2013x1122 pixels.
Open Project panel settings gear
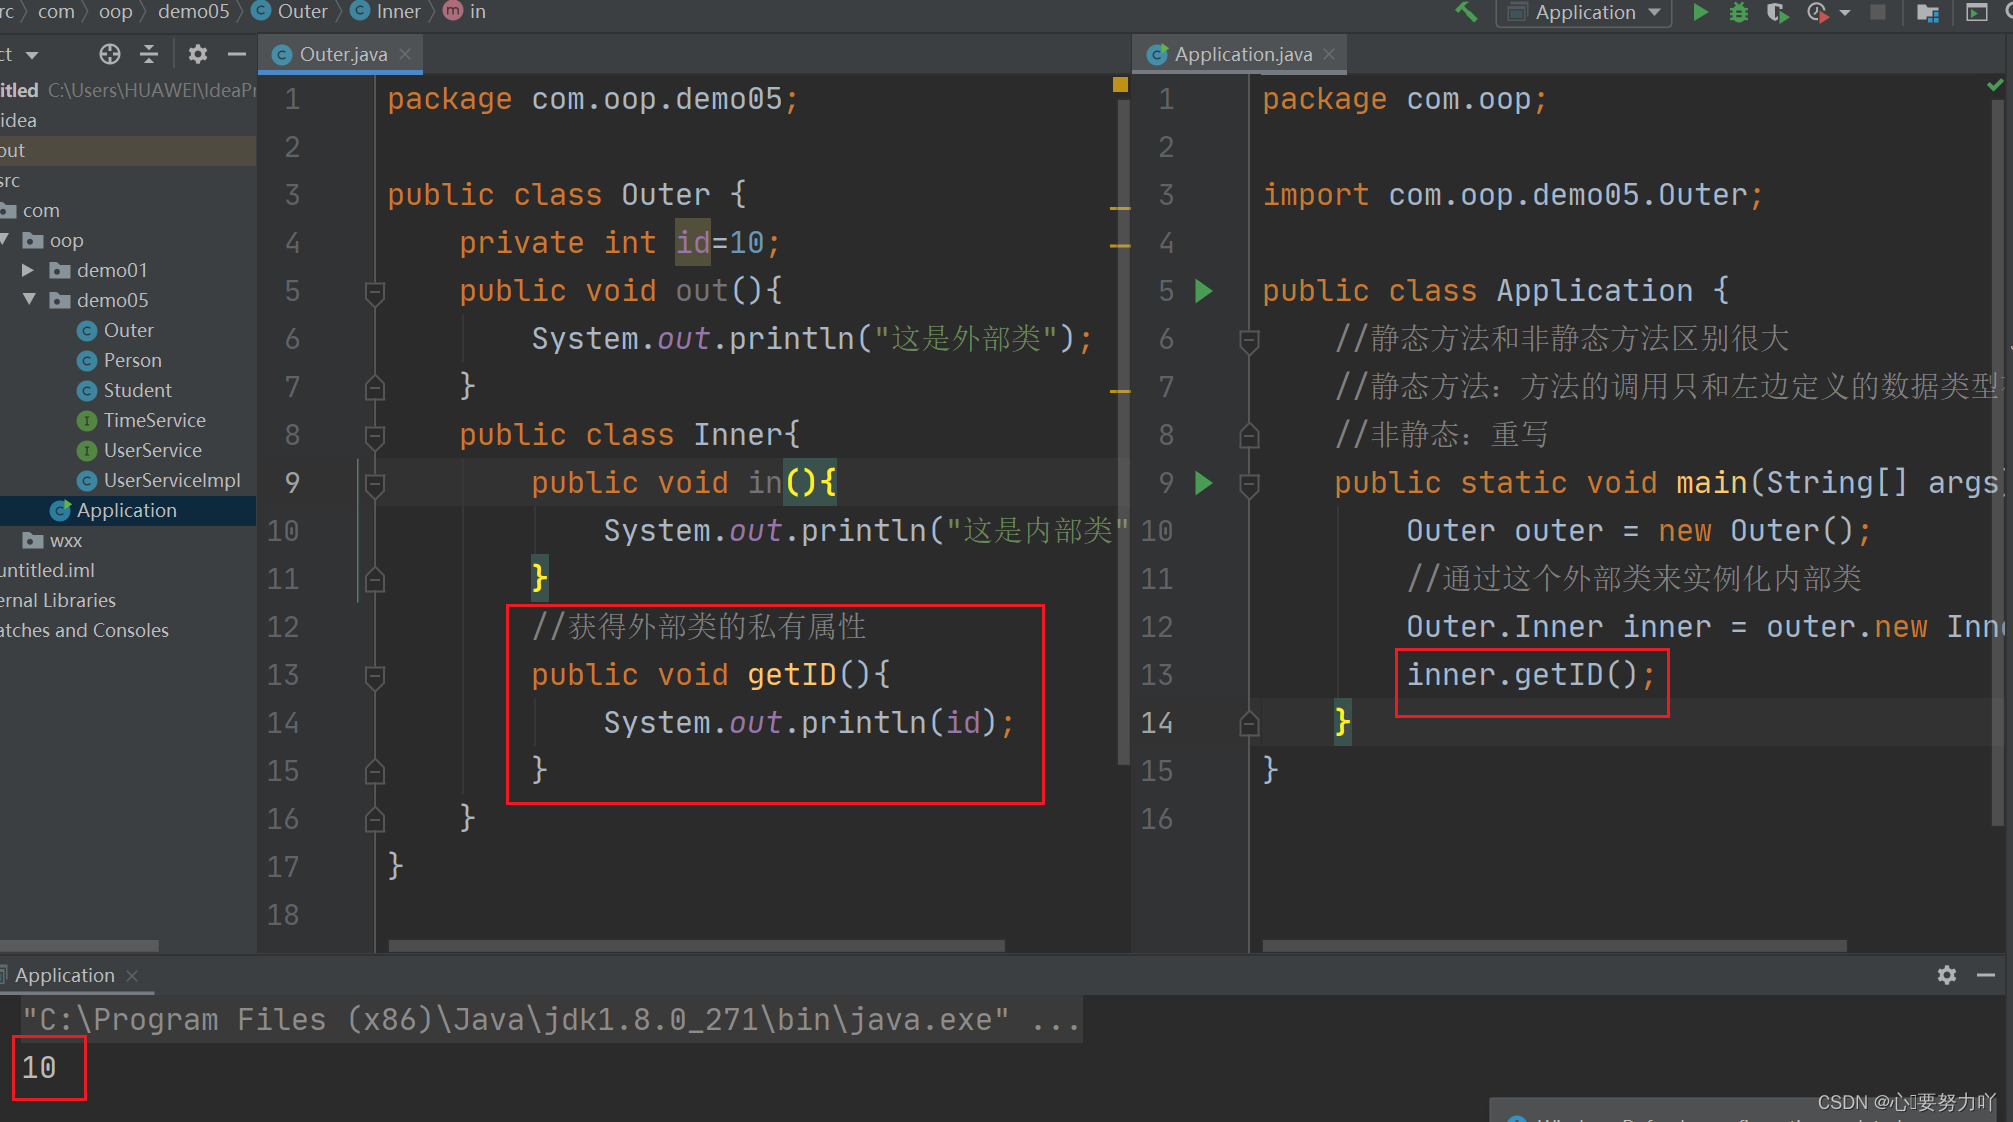[198, 54]
